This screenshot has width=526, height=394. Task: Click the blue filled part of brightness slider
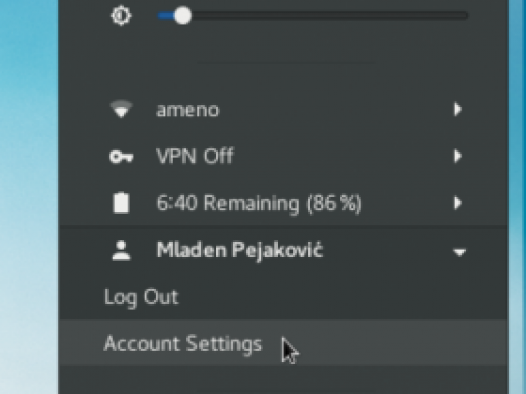point(166,16)
